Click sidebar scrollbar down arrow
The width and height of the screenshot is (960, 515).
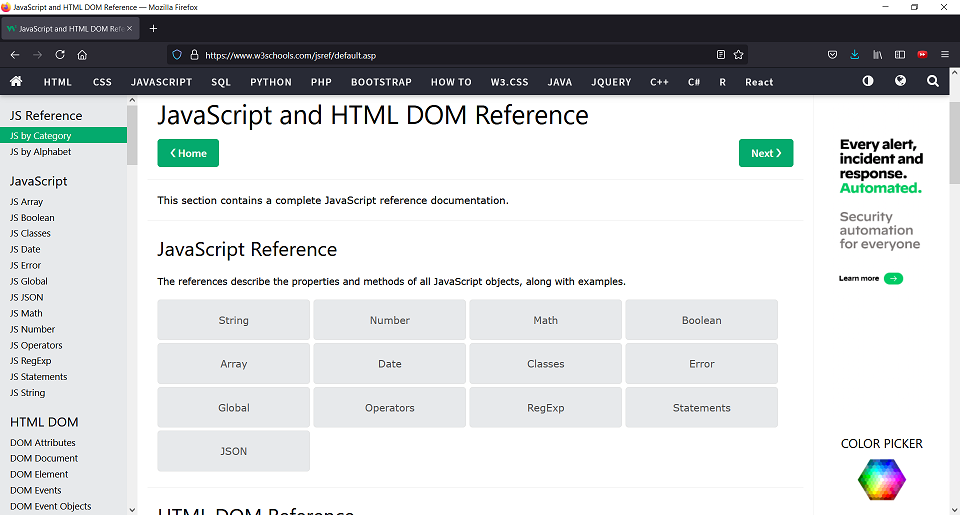pyautogui.click(x=132, y=509)
